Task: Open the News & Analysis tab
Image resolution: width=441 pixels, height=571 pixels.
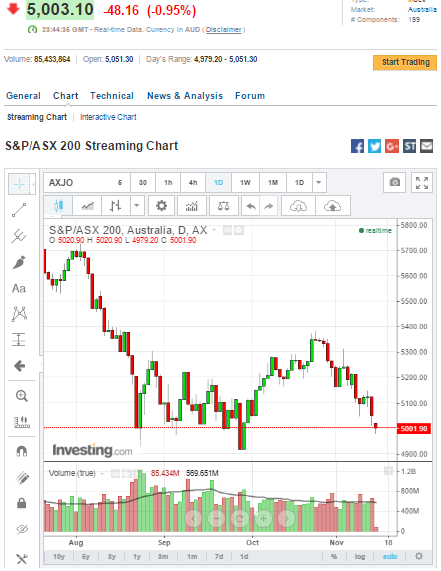Action: (x=185, y=96)
